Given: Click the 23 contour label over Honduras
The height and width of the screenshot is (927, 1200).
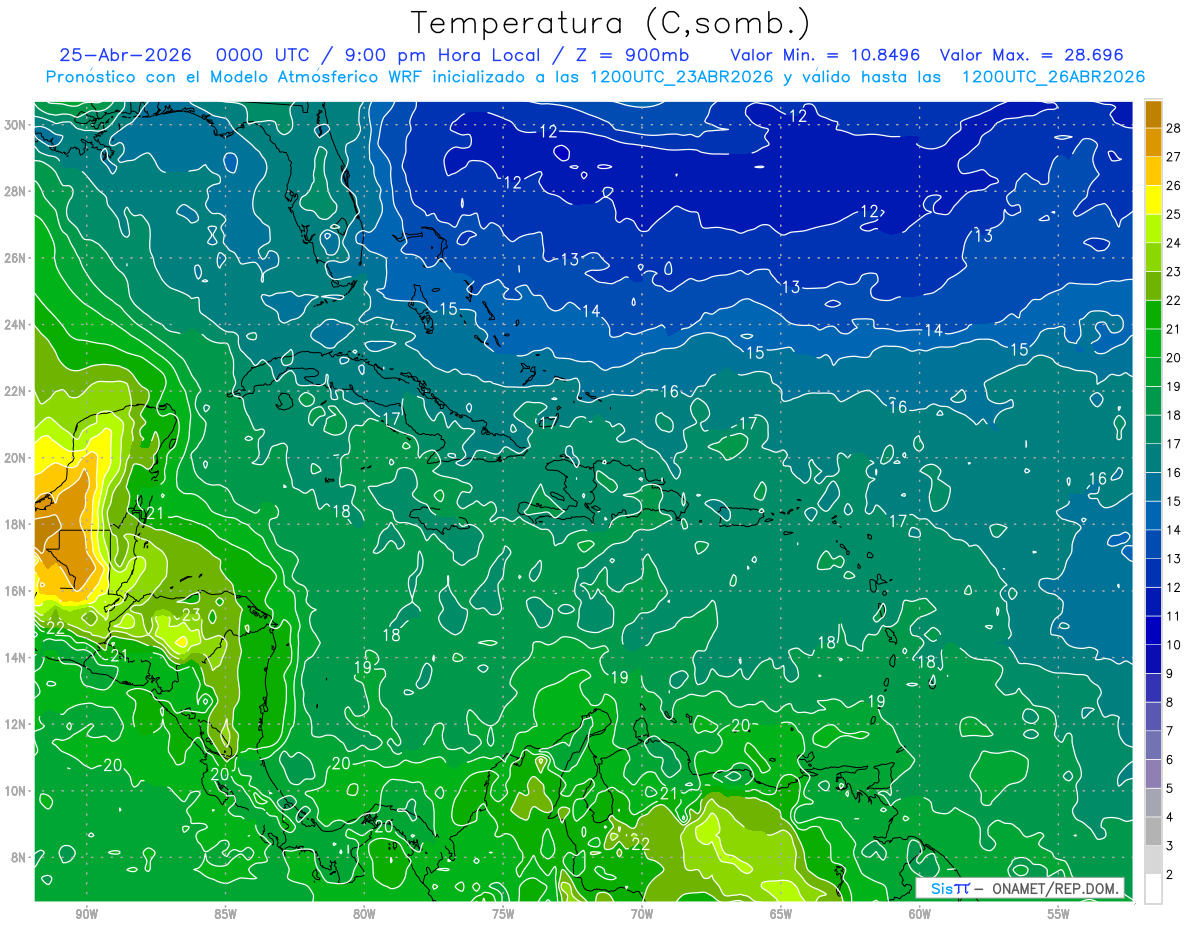Looking at the screenshot, I should click(191, 615).
